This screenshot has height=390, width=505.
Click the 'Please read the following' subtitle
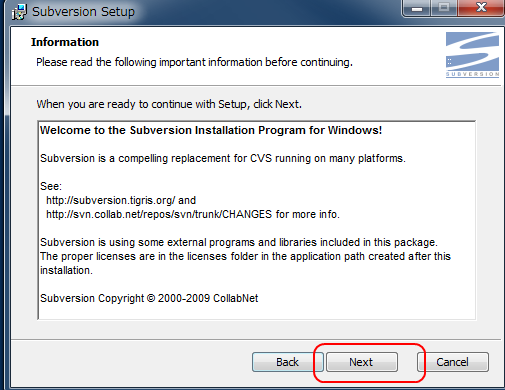(194, 62)
